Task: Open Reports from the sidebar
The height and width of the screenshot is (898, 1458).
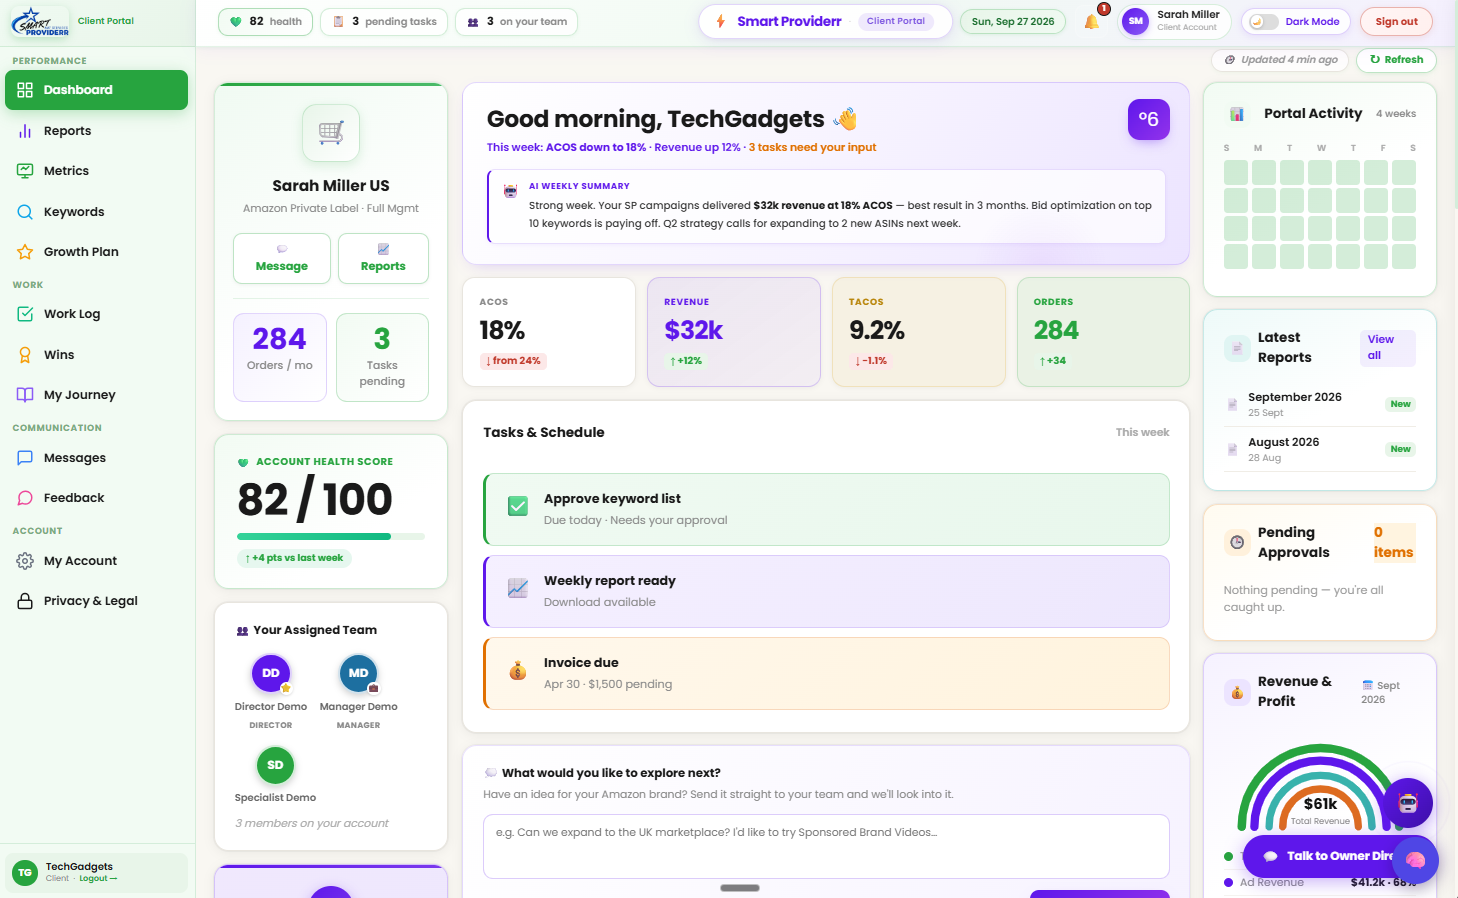Action: (96, 131)
